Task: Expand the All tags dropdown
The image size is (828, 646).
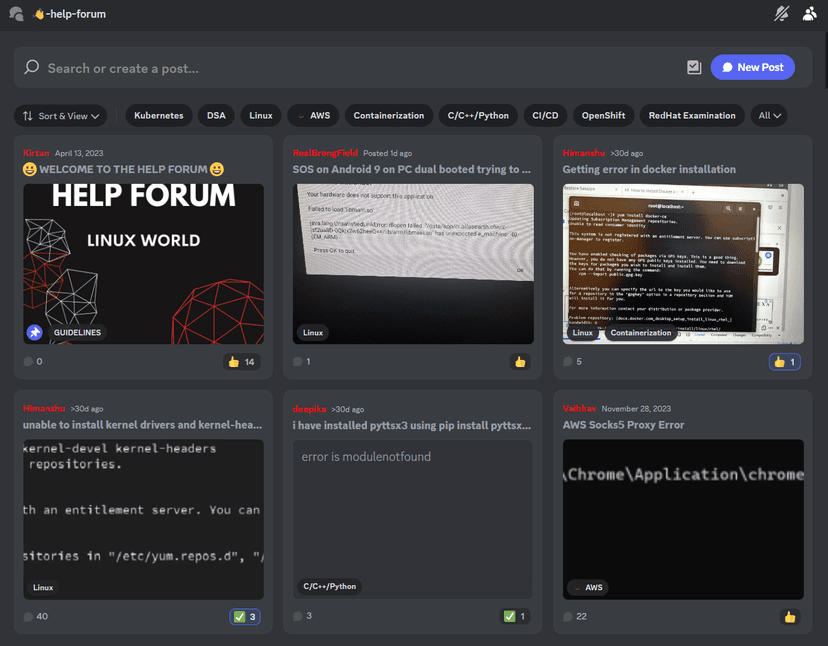Action: coord(770,116)
